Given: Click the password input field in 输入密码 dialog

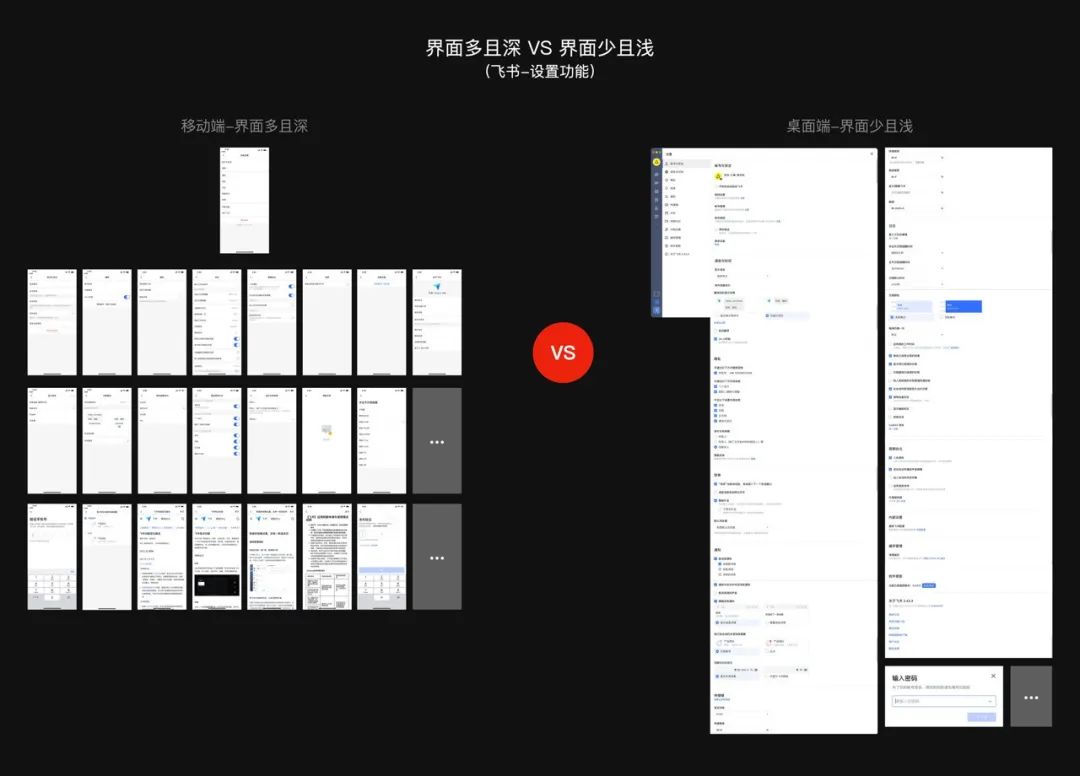Looking at the screenshot, I should [944, 701].
